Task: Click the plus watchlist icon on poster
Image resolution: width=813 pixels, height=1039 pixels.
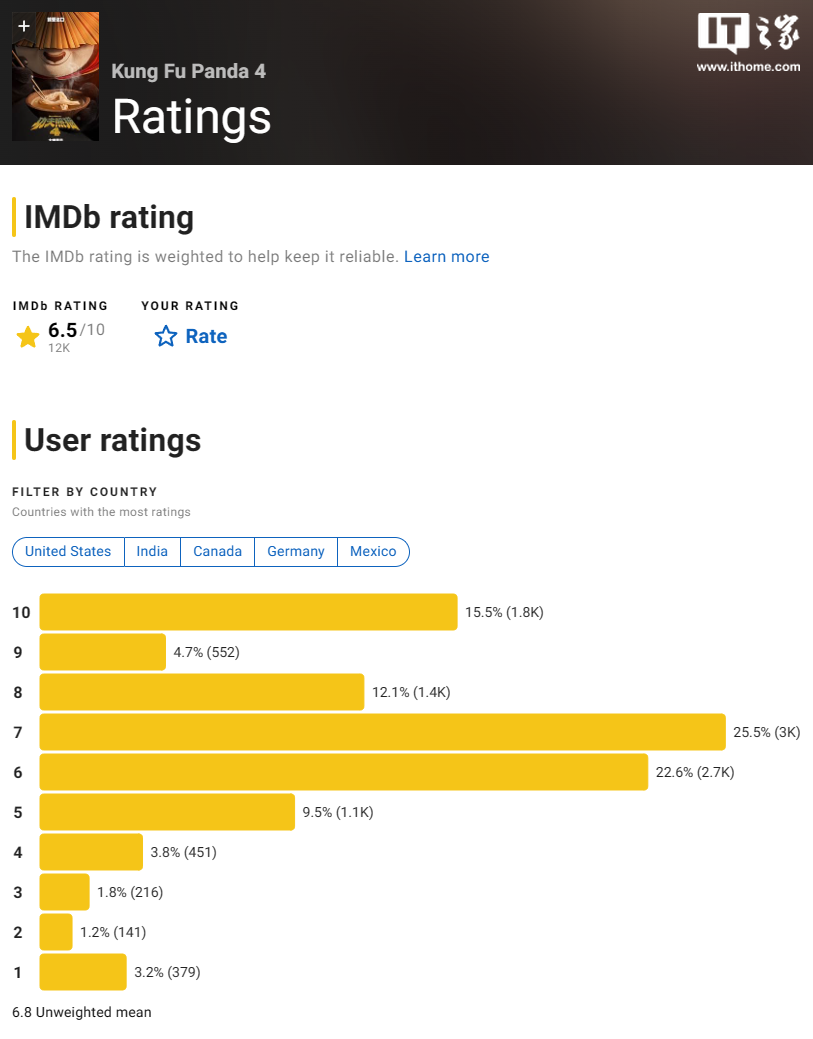Action: [x=24, y=26]
